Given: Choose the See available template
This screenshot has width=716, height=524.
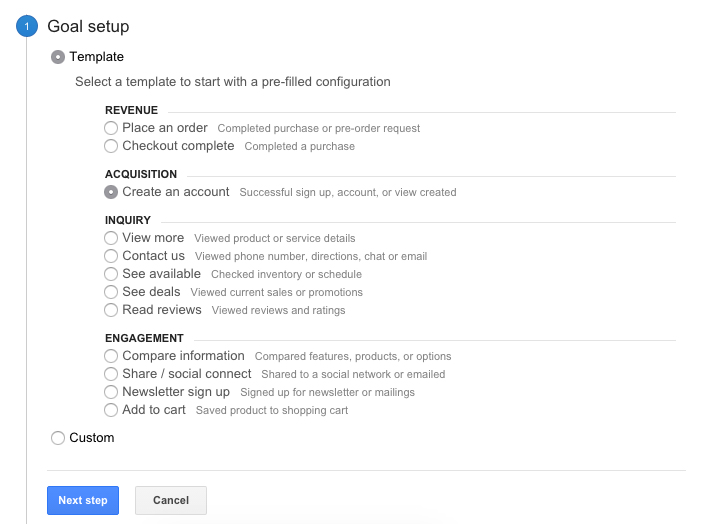Looking at the screenshot, I should [x=111, y=274].
